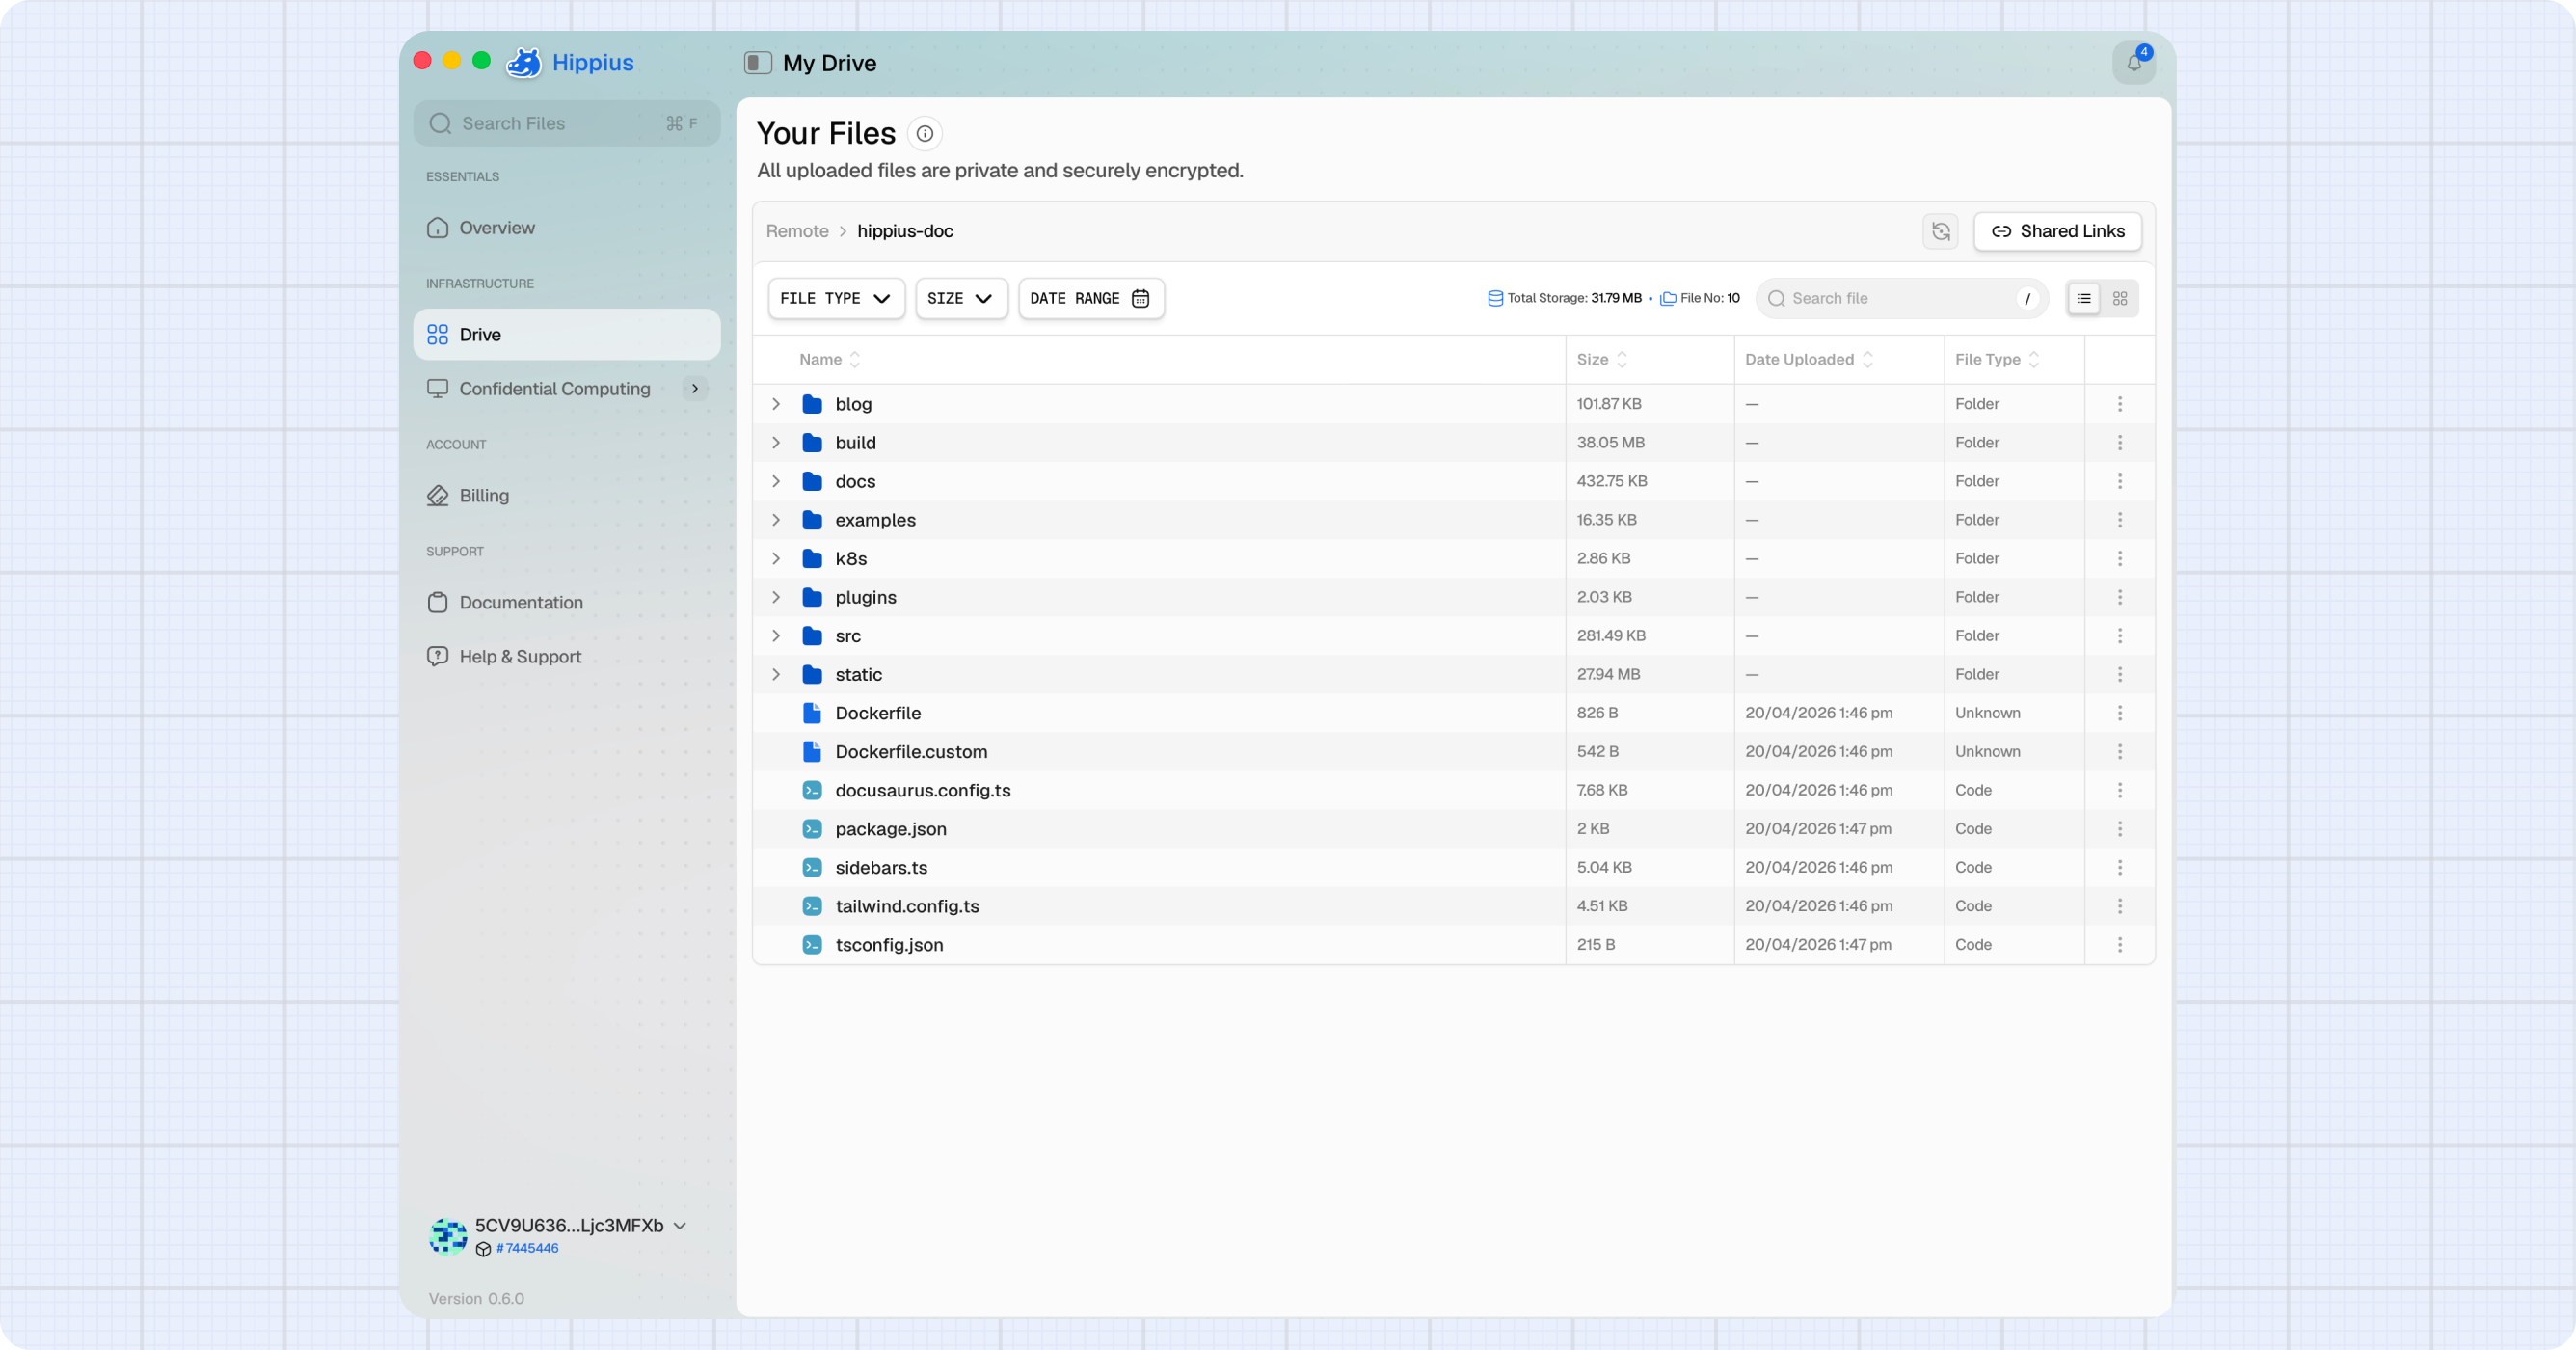Image resolution: width=2576 pixels, height=1350 pixels.
Task: Open the SIZE filter dropdown
Action: tap(960, 298)
